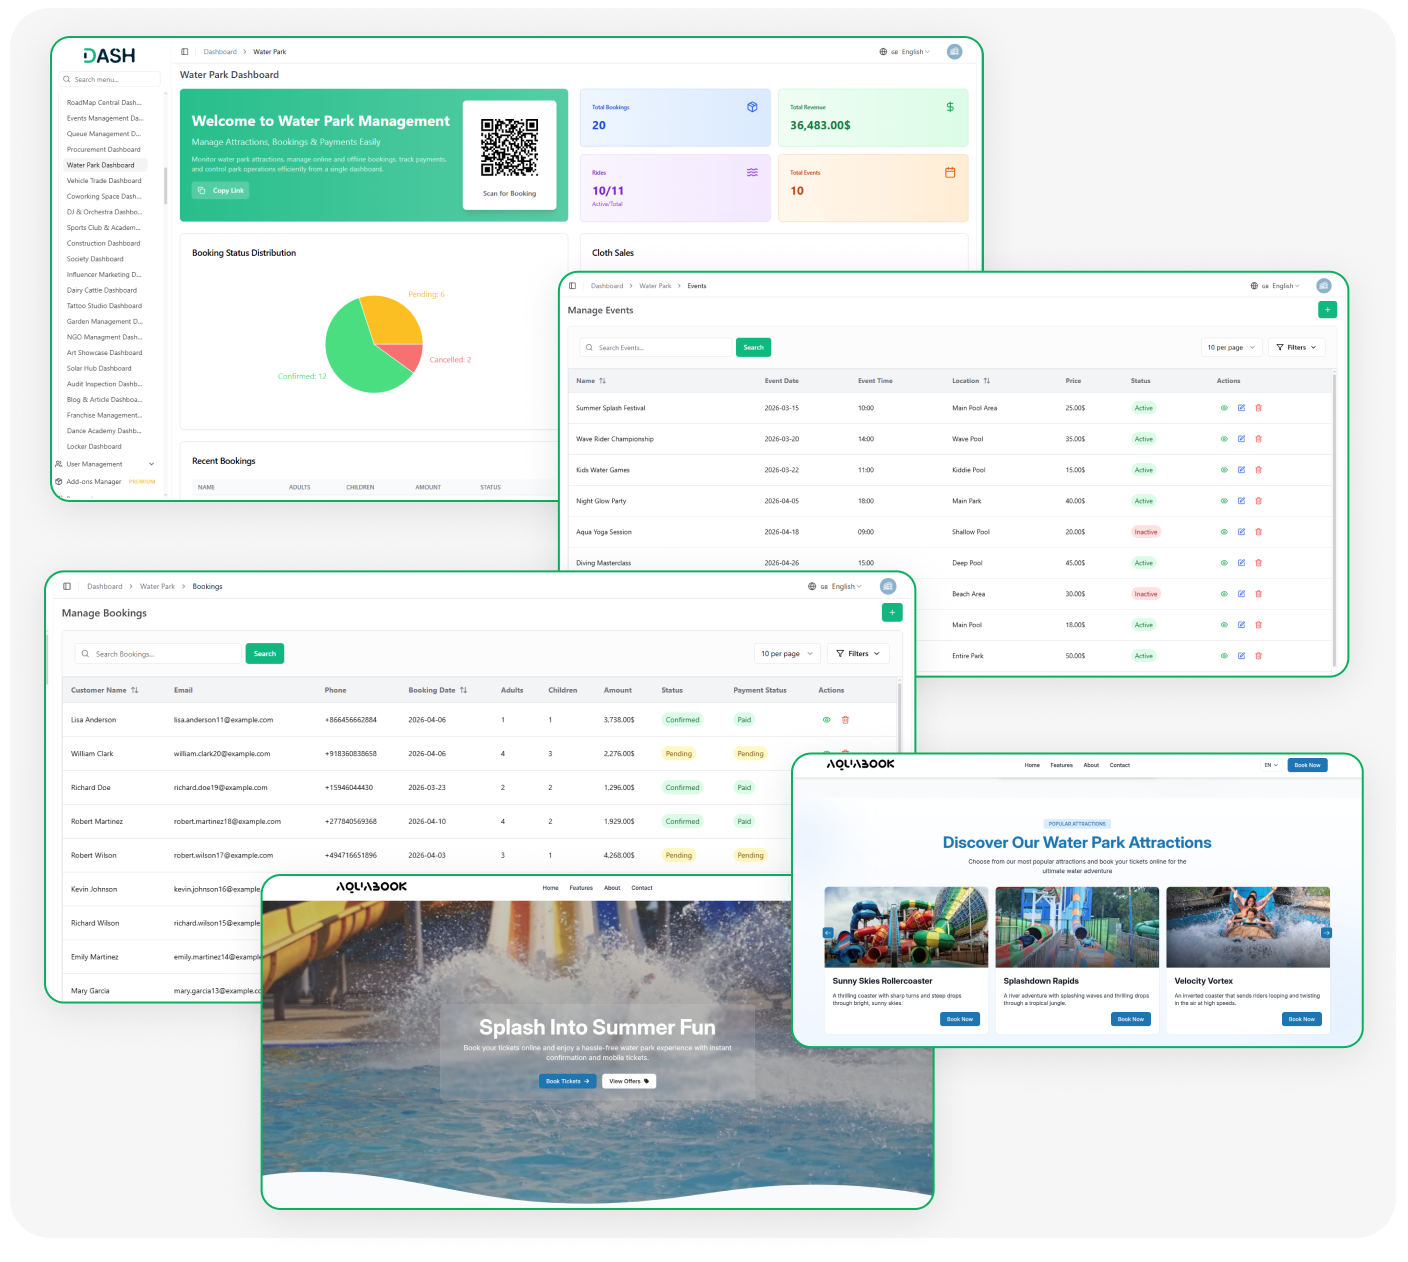Click Book Tickets on hero banner
Image resolution: width=1408 pixels, height=1262 pixels.
567,1081
